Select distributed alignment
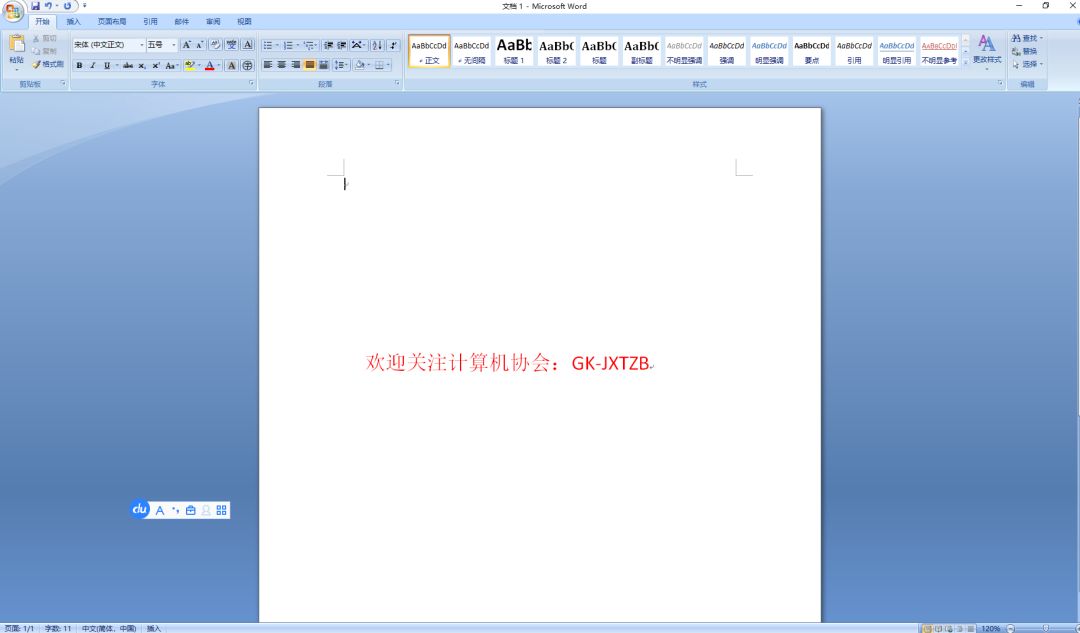This screenshot has height=633, width=1080. tap(323, 65)
